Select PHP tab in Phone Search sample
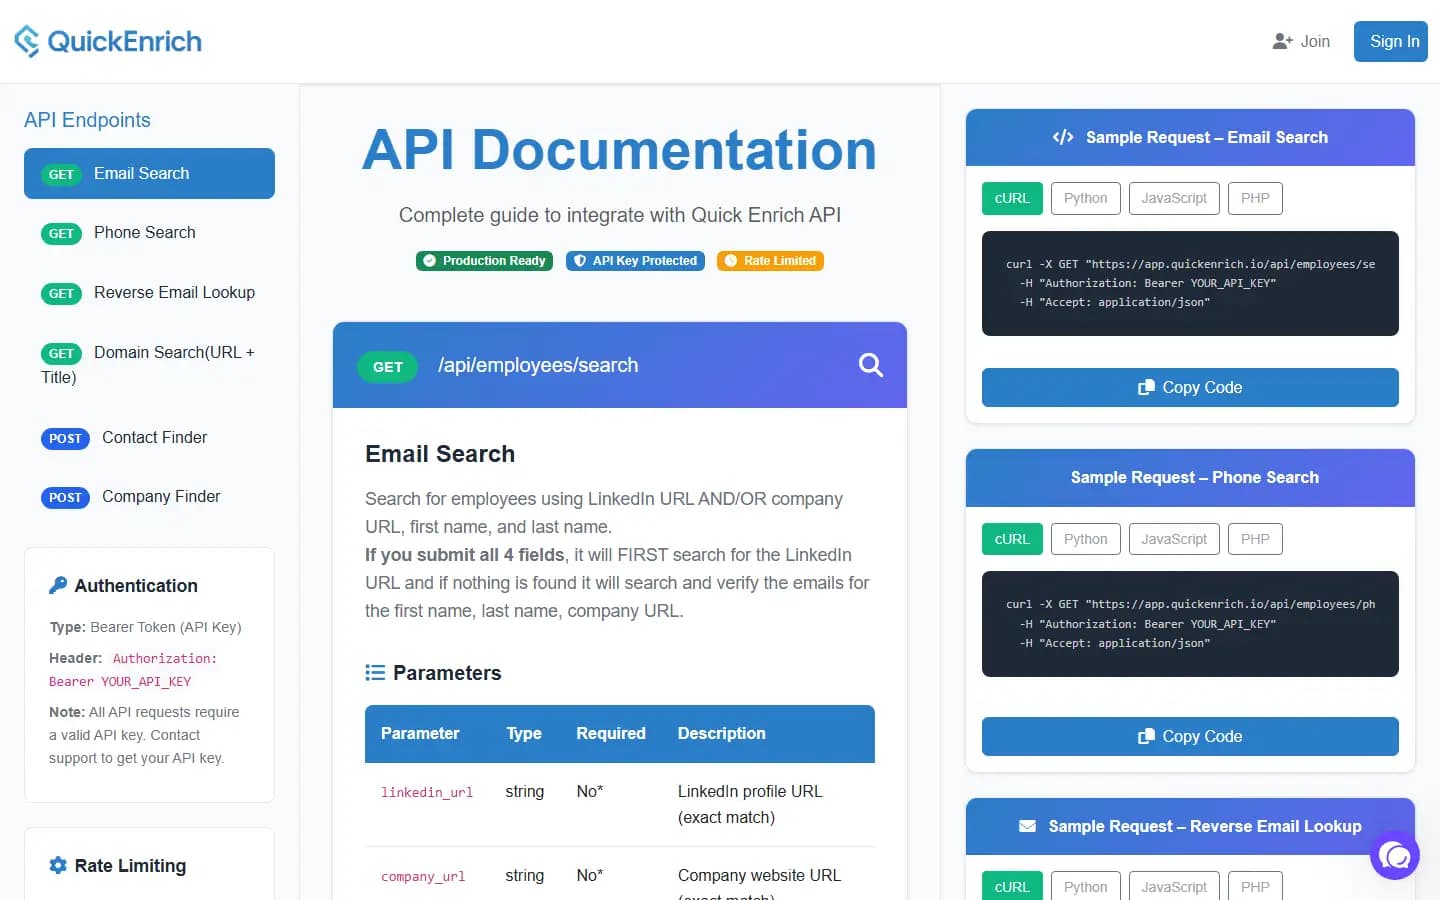 1255,539
